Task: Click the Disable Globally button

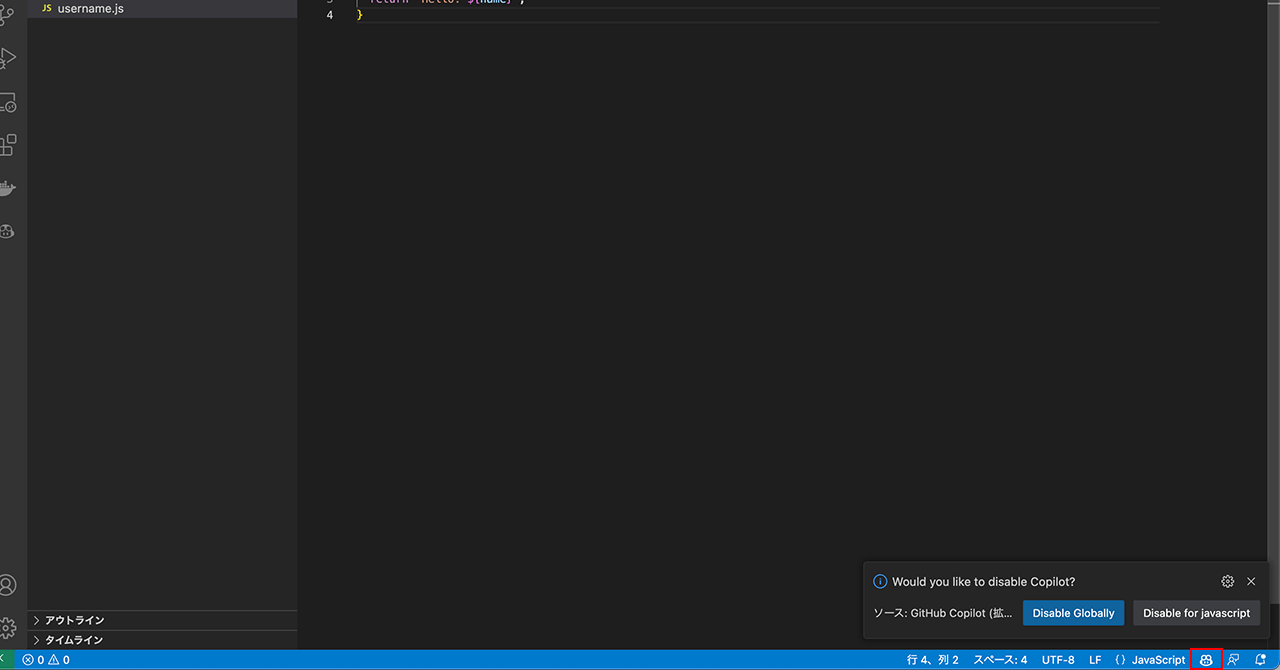Action: point(1073,613)
